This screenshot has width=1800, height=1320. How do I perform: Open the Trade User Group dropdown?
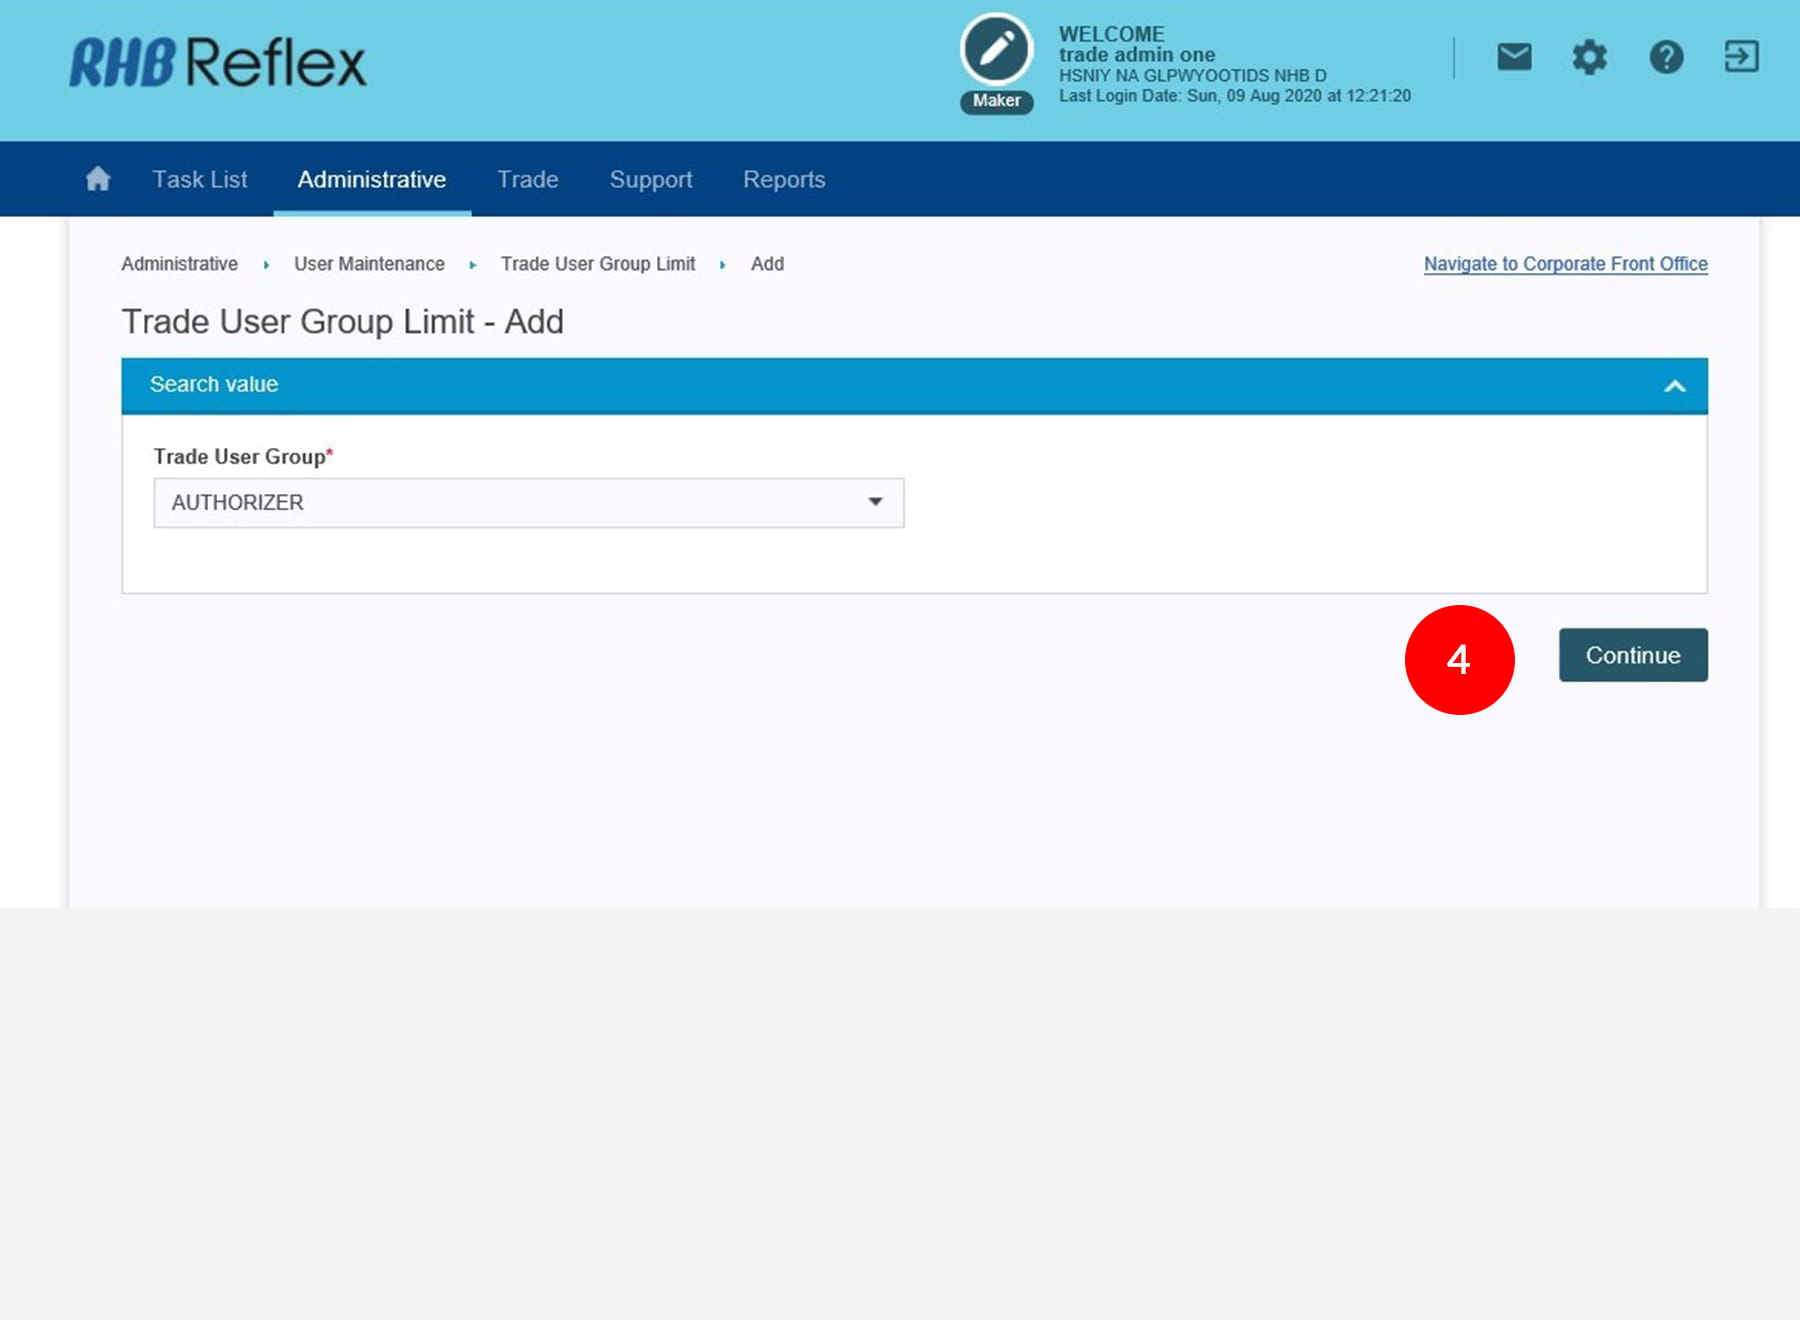click(528, 503)
